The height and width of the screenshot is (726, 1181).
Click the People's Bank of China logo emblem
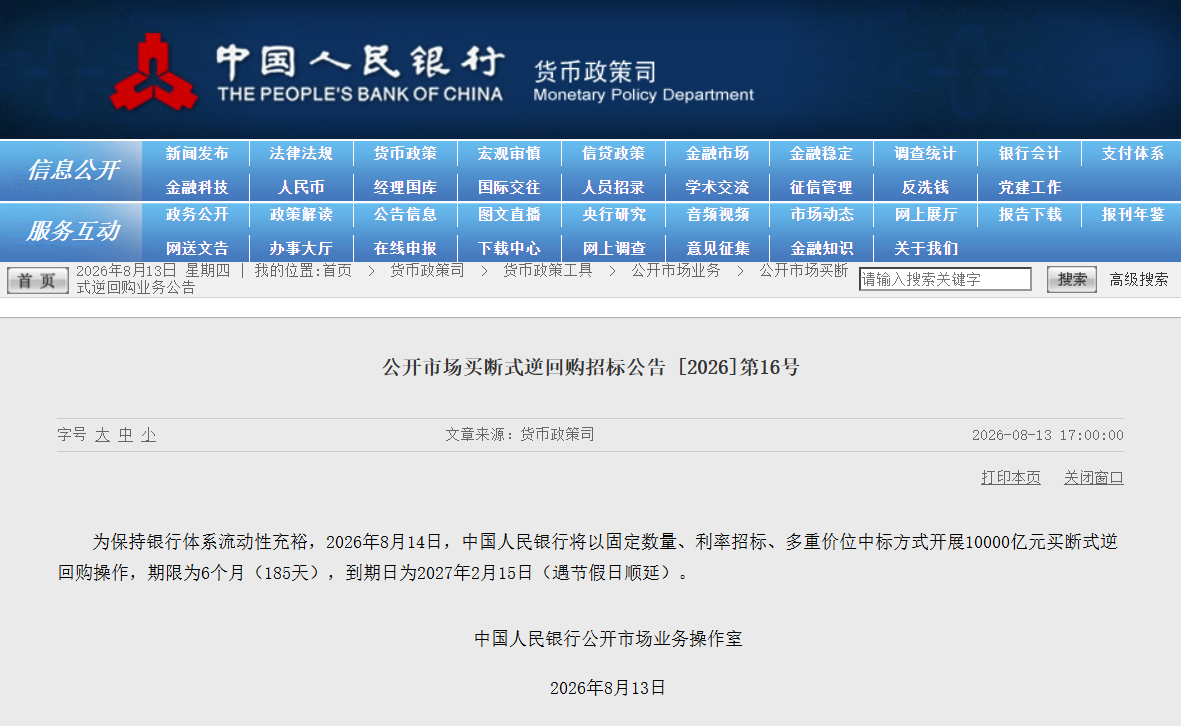click(154, 72)
